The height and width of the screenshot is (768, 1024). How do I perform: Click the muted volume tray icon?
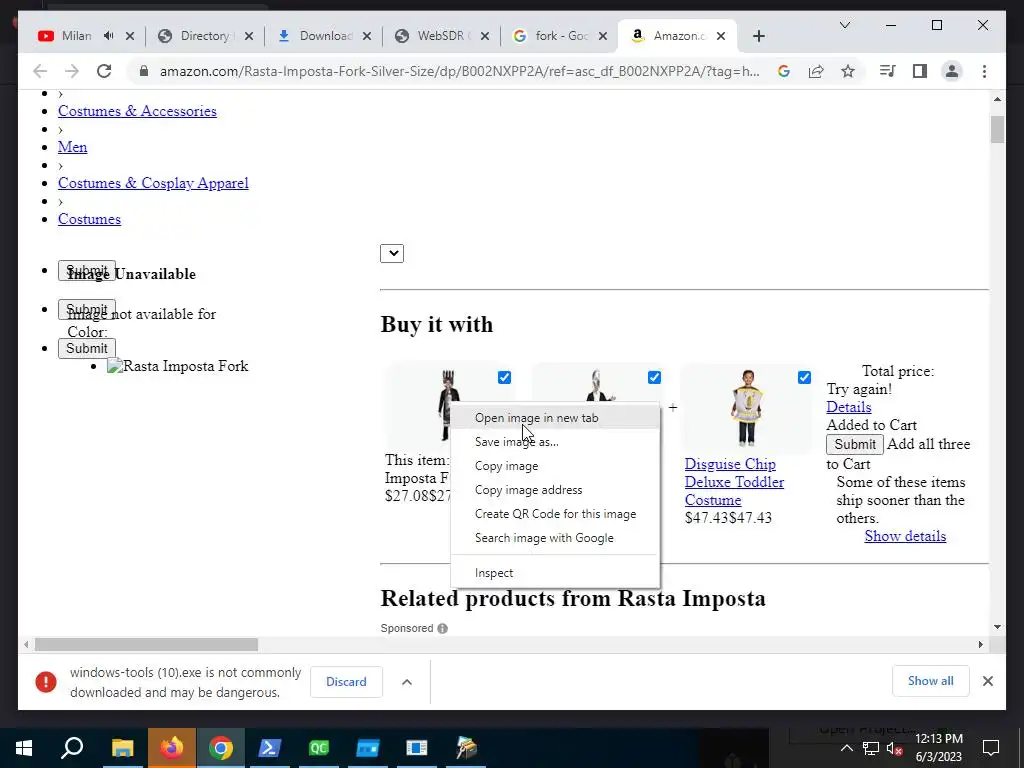[x=895, y=748]
